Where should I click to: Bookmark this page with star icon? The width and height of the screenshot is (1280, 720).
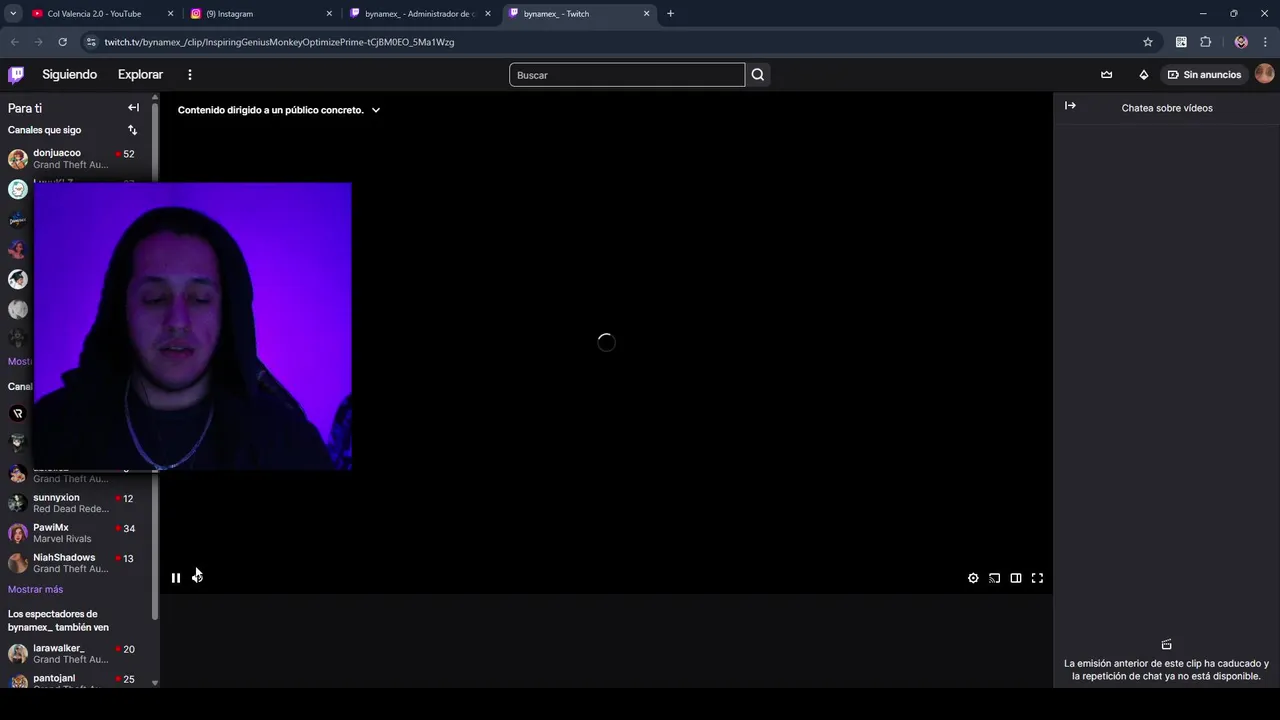click(1148, 42)
